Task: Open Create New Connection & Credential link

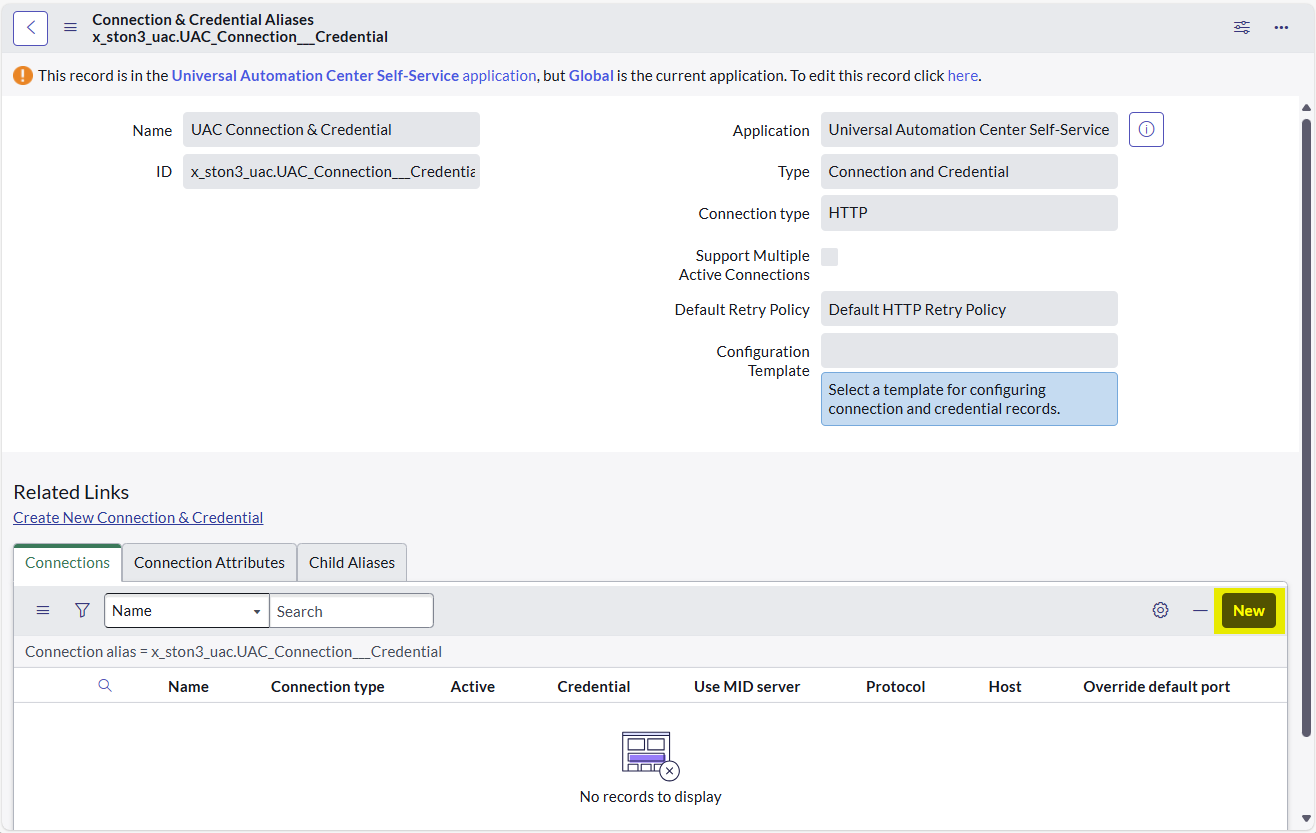Action: 138,518
